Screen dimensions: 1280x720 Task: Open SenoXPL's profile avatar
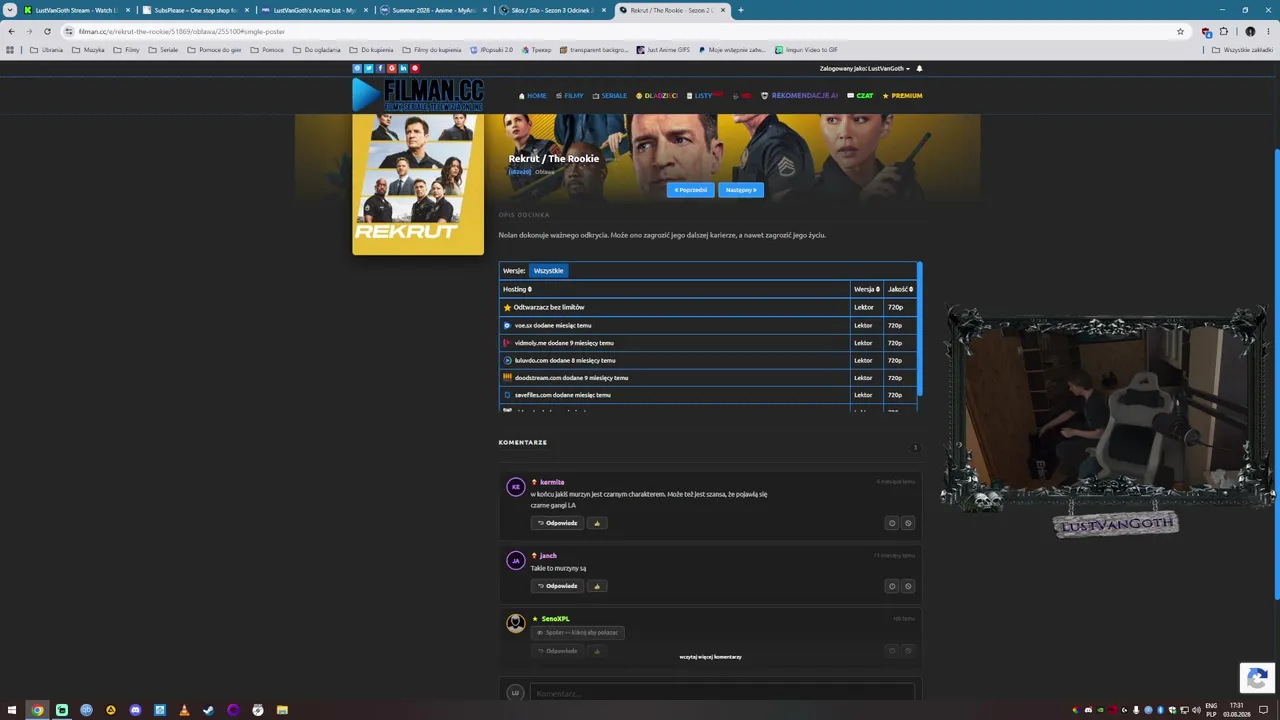coord(515,624)
